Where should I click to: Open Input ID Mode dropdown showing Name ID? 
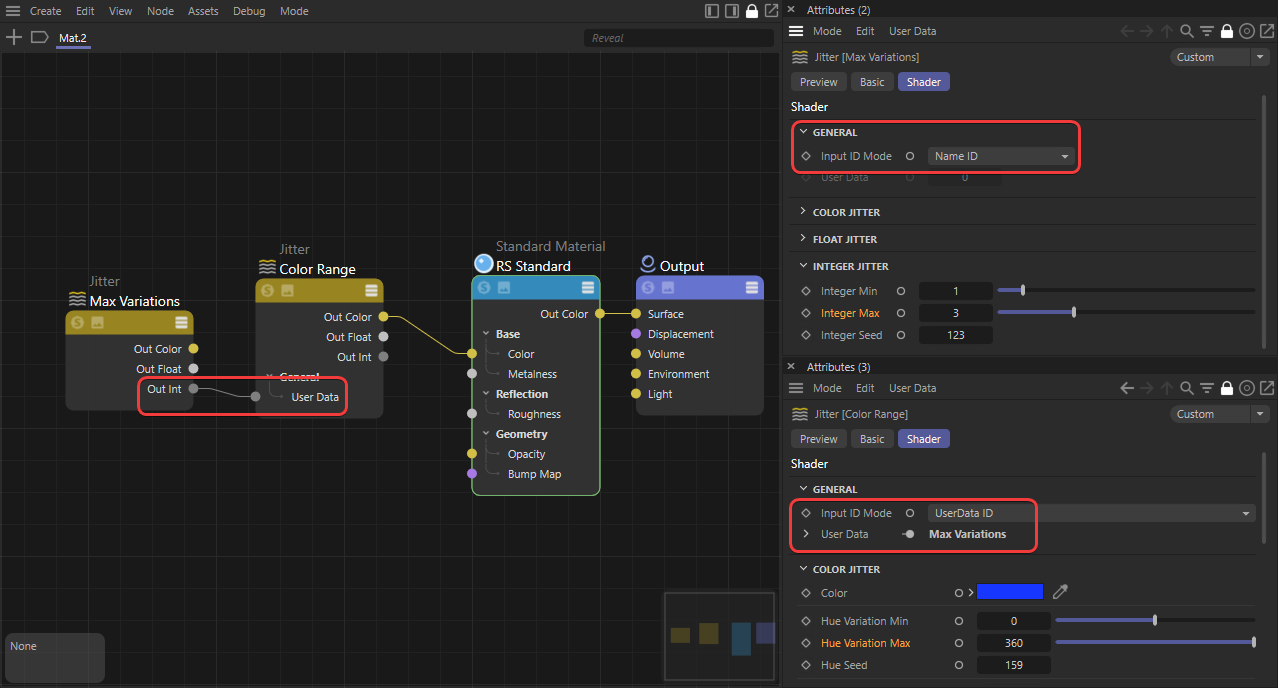point(1001,156)
